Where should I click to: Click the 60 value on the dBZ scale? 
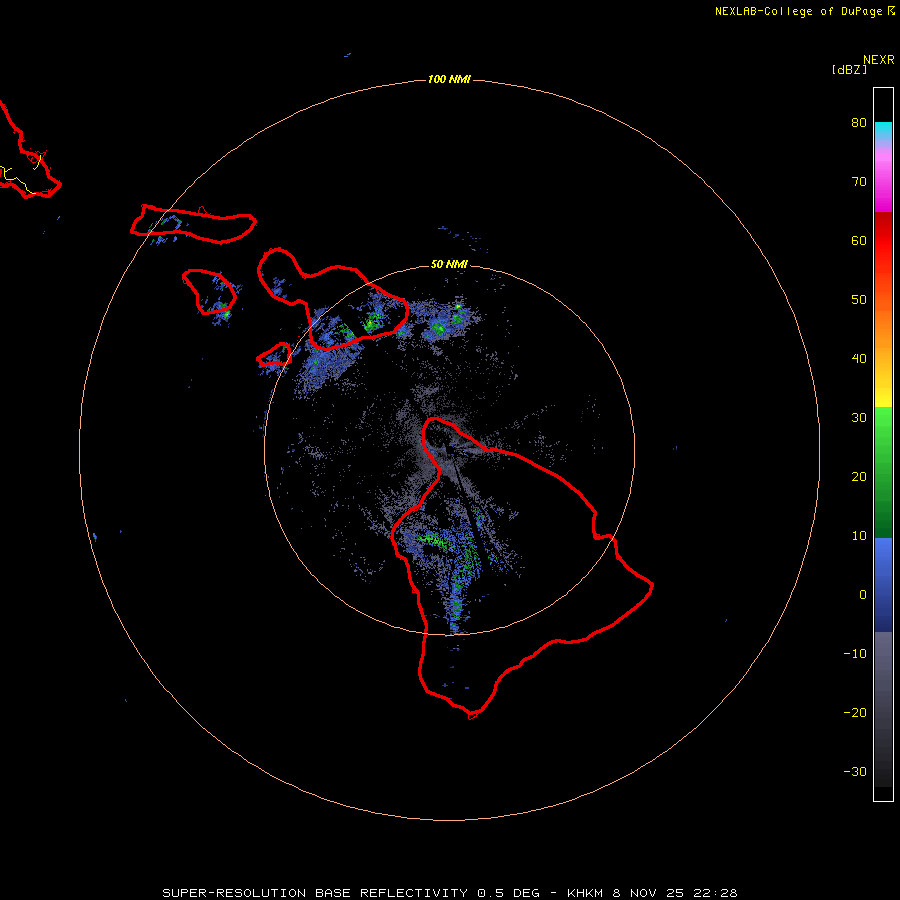859,241
